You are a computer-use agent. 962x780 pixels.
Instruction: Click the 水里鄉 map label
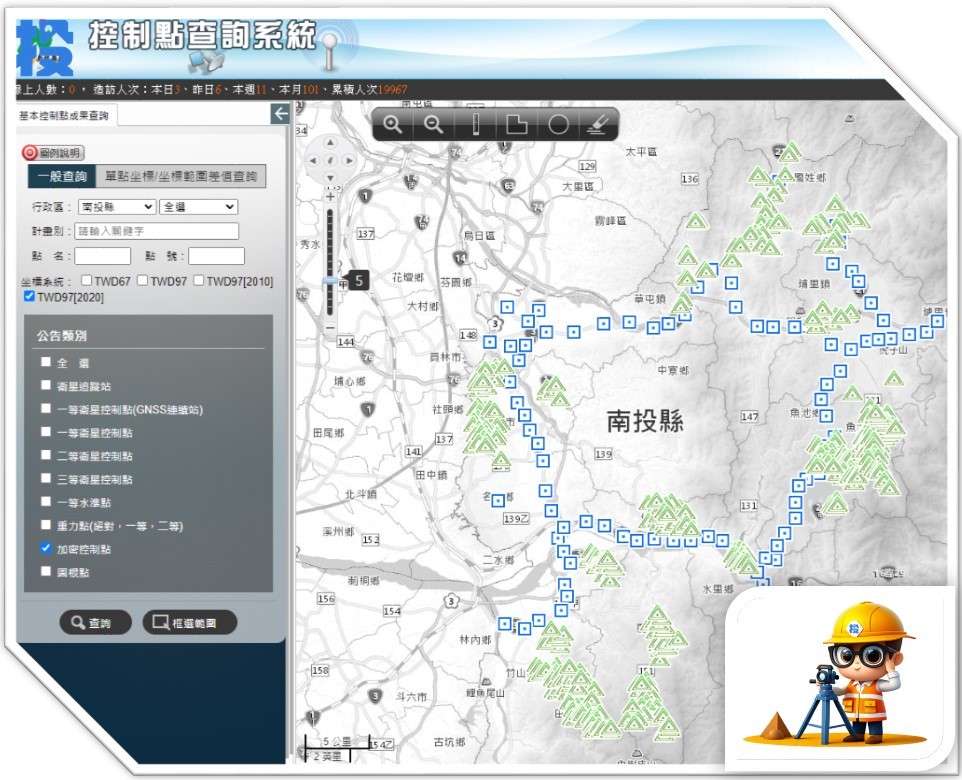[x=718, y=589]
